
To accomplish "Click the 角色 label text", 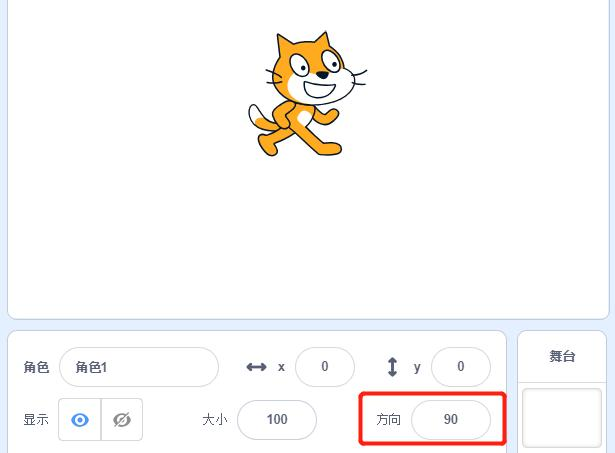I will click(x=36, y=367).
